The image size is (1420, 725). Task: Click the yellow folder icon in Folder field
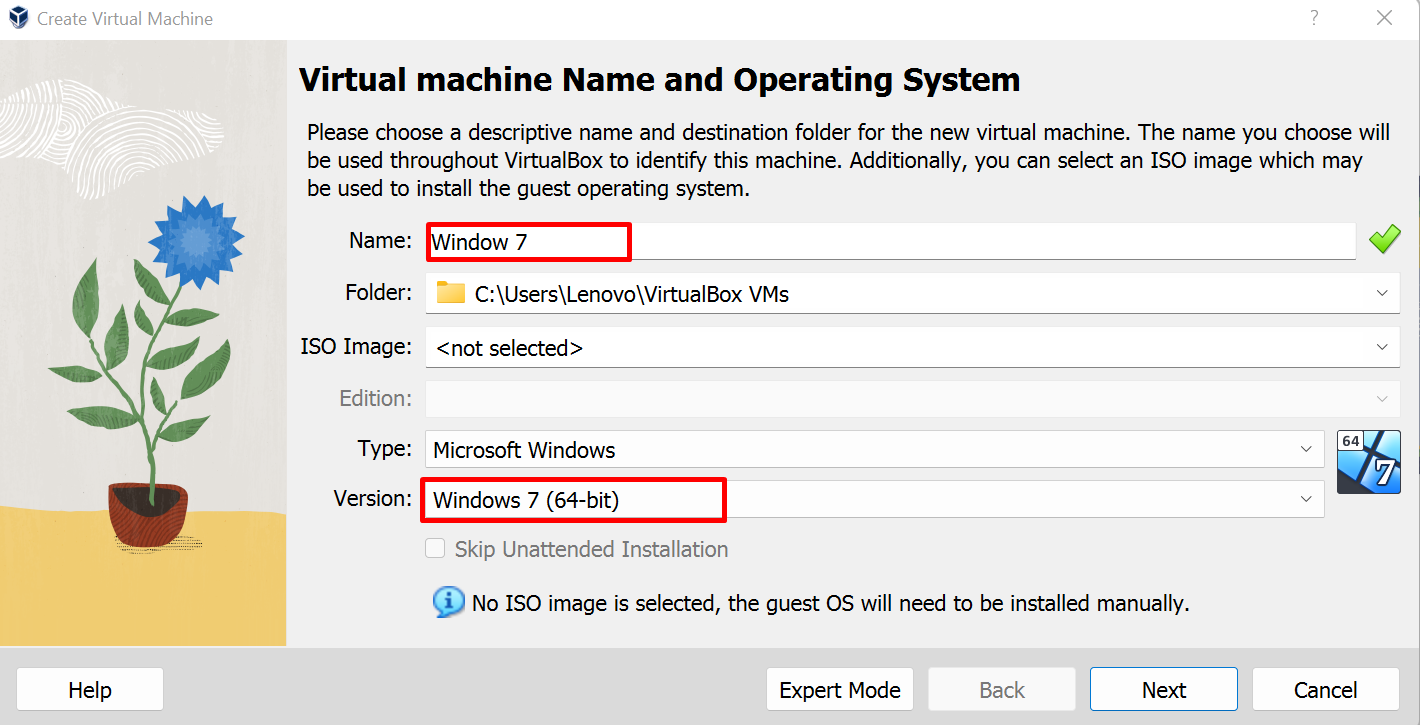pyautogui.click(x=451, y=293)
